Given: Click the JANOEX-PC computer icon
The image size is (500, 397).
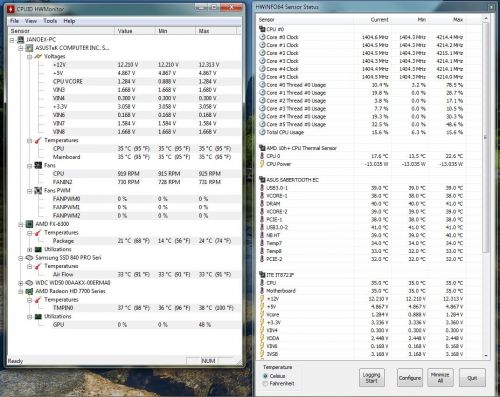Looking at the screenshot, I should click(21, 40).
